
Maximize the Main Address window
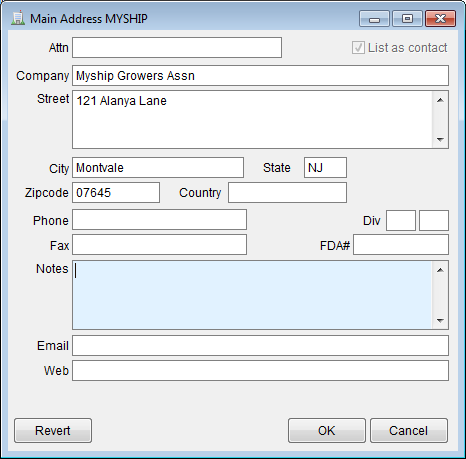pyautogui.click(x=407, y=19)
